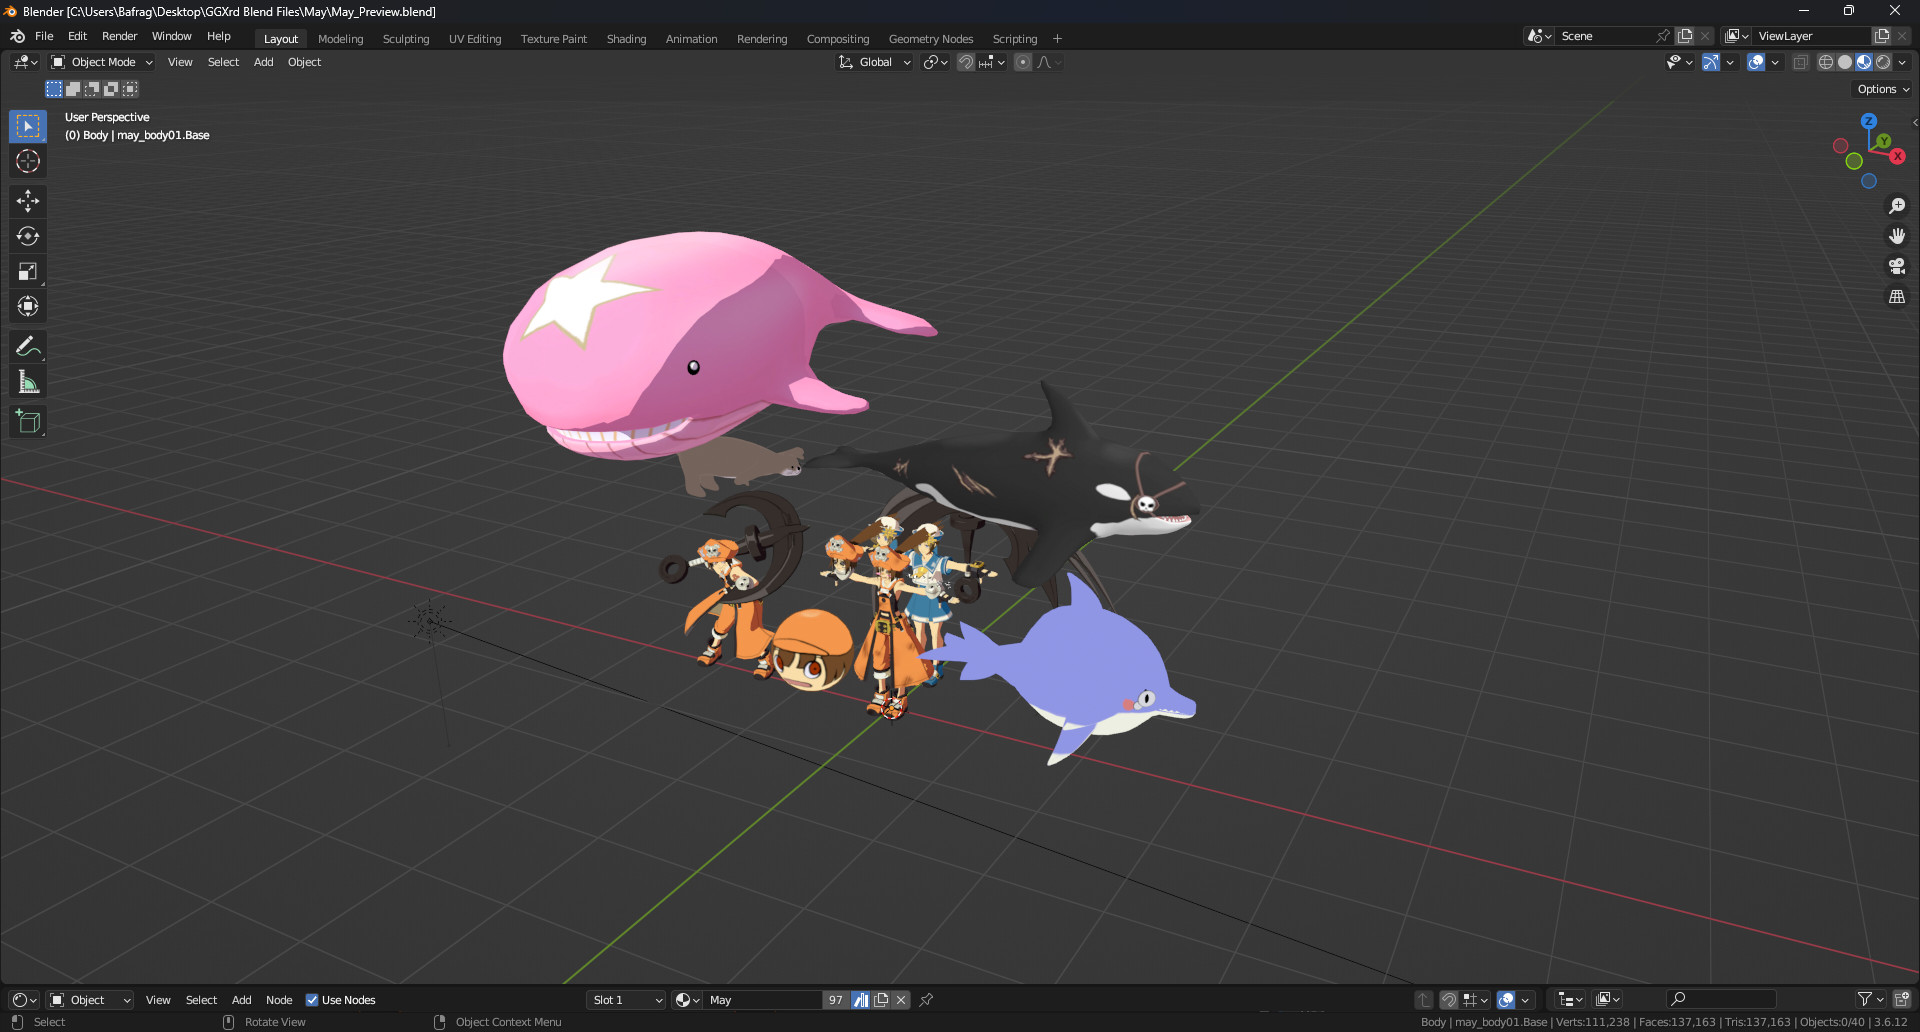The image size is (1920, 1032).
Task: Open the Object Mode dropdown
Action: pyautogui.click(x=100, y=62)
